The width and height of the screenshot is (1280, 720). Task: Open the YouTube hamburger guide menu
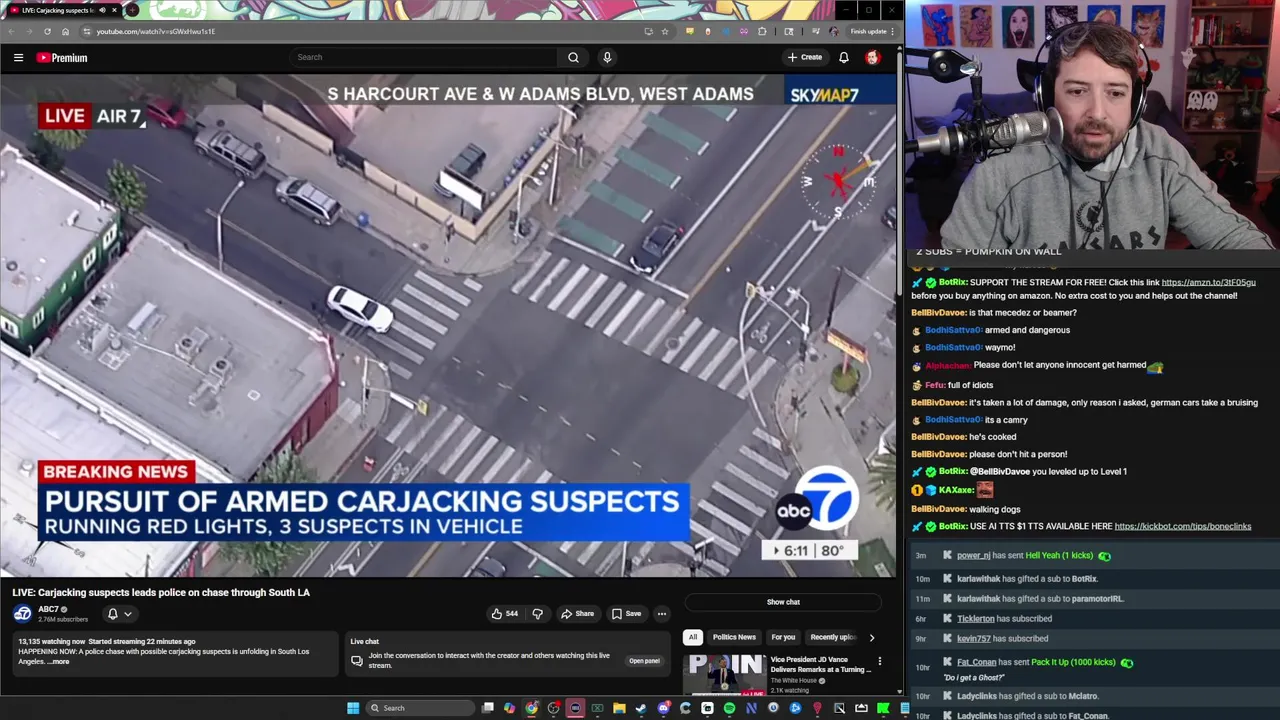coord(18,57)
